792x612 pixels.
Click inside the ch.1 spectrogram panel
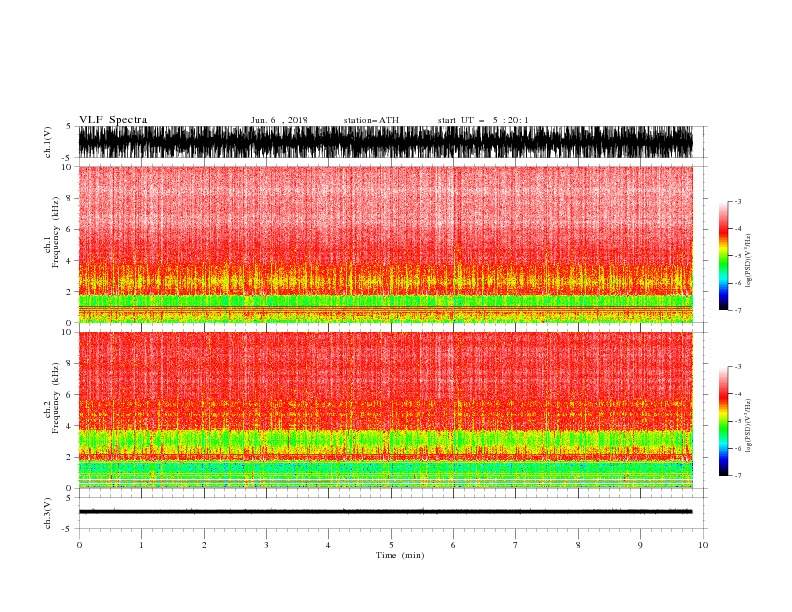click(x=385, y=244)
